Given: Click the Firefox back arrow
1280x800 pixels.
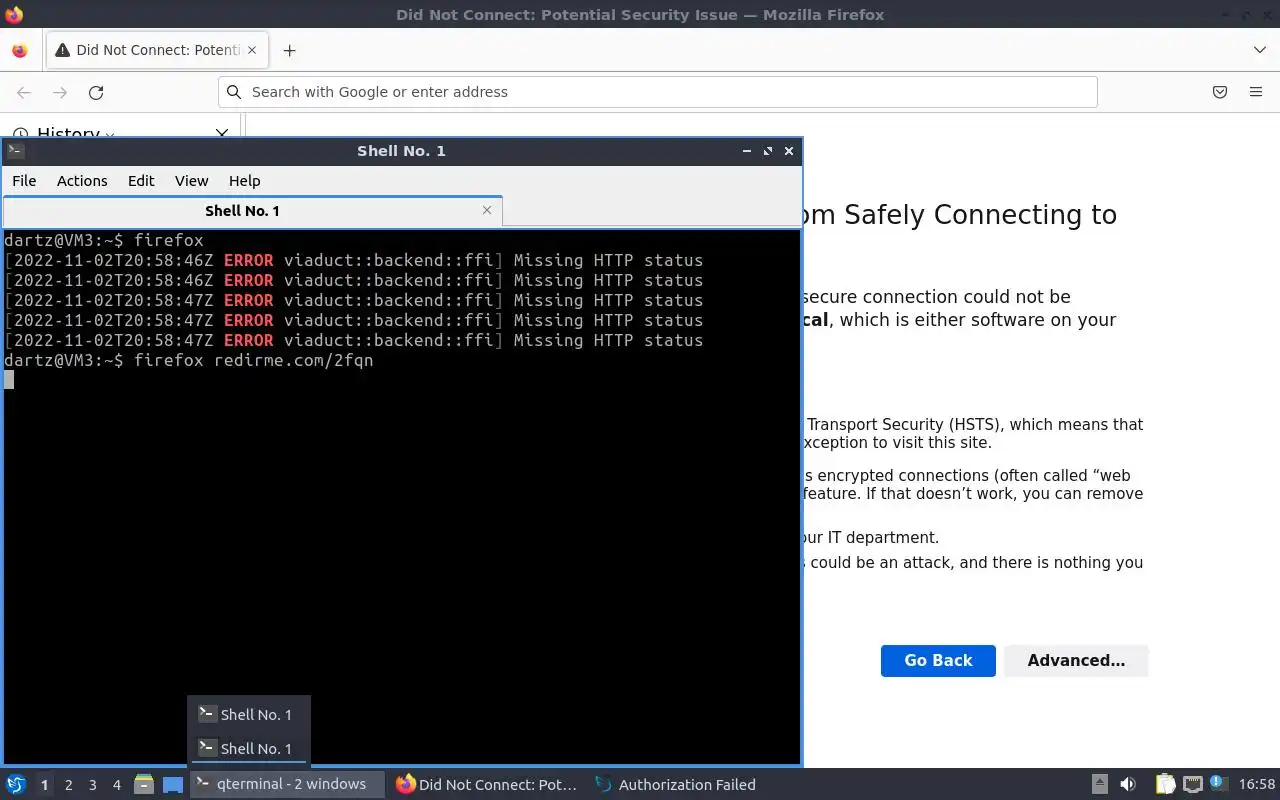Looking at the screenshot, I should [x=24, y=92].
